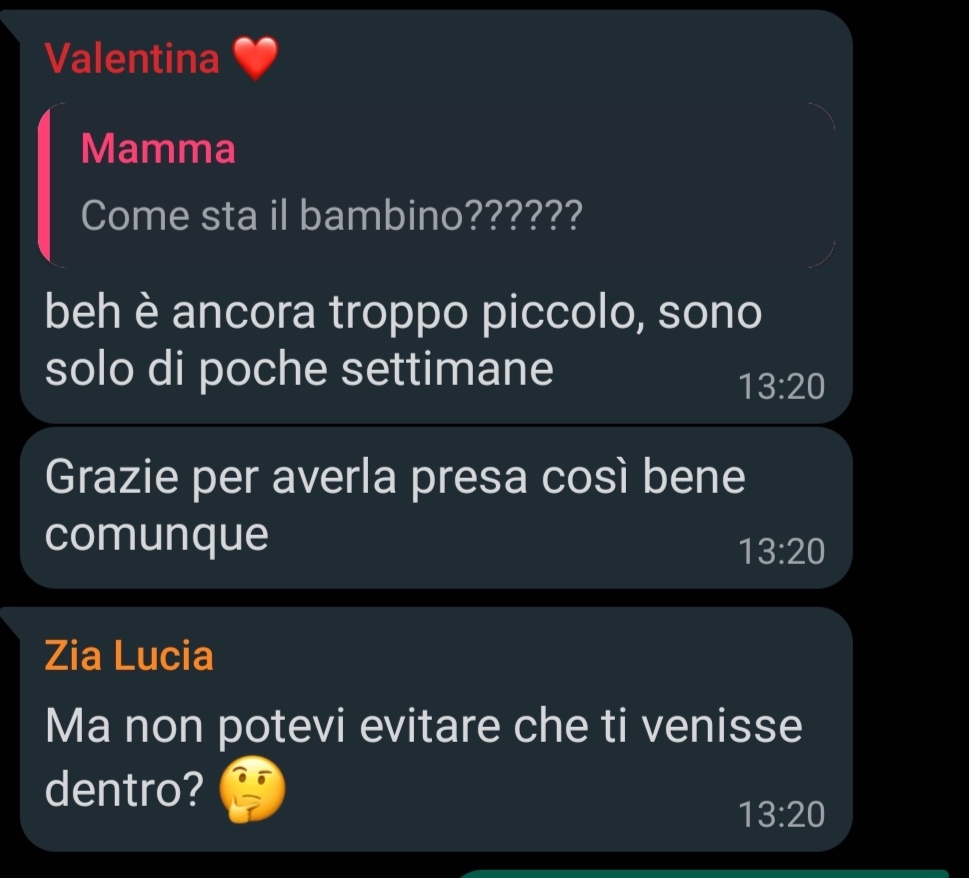Click the thinking face emoji
The height and width of the screenshot is (878, 969).
pos(253,789)
